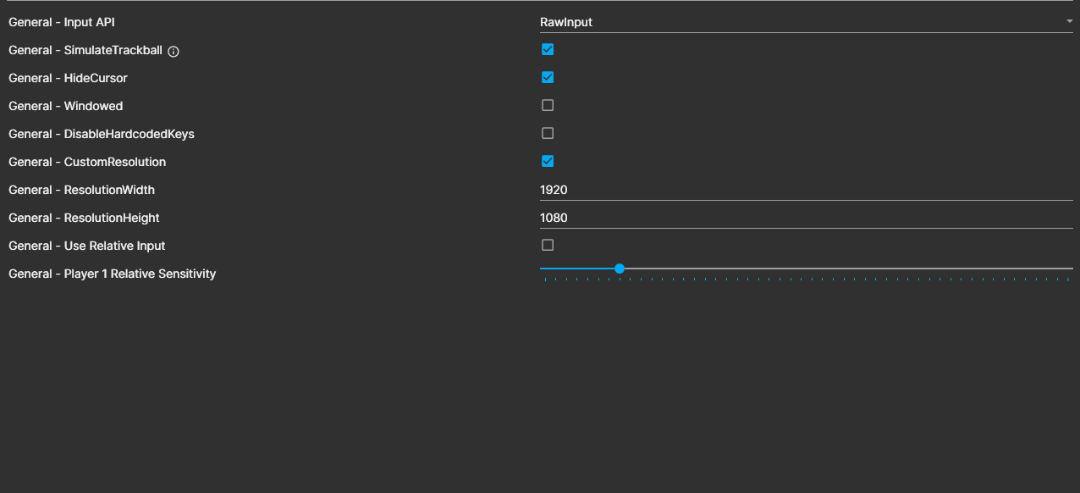Enable the Use Relative Input checkbox
The image size is (1080, 493).
click(547, 245)
